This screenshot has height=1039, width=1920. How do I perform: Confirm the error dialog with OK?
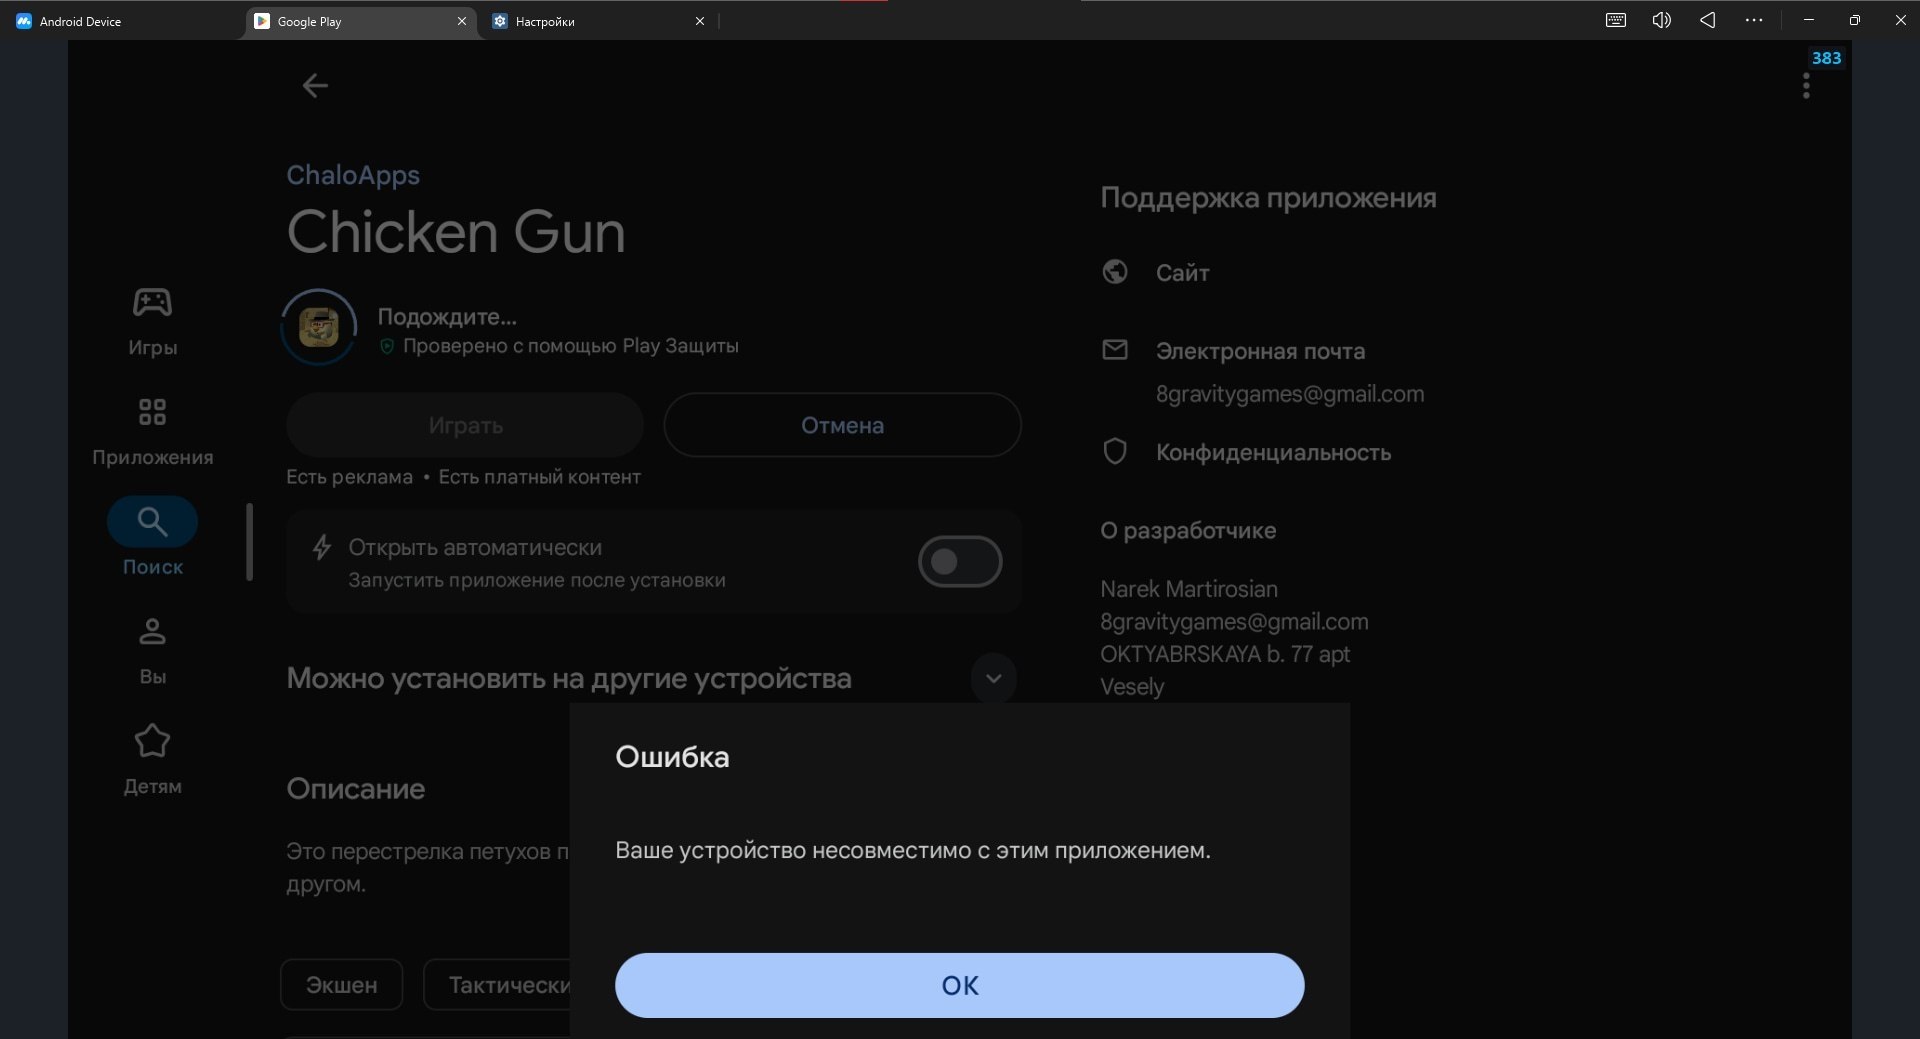tap(960, 985)
